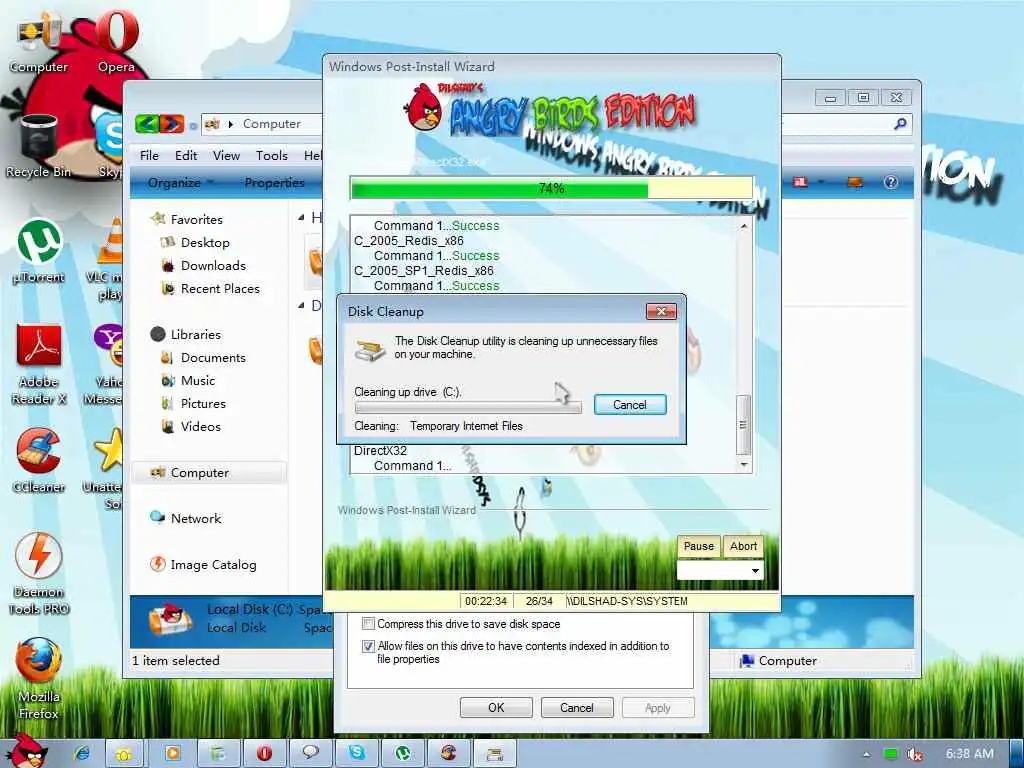The image size is (1024, 768).
Task: Select Desktop in navigation pane
Action: tap(205, 242)
